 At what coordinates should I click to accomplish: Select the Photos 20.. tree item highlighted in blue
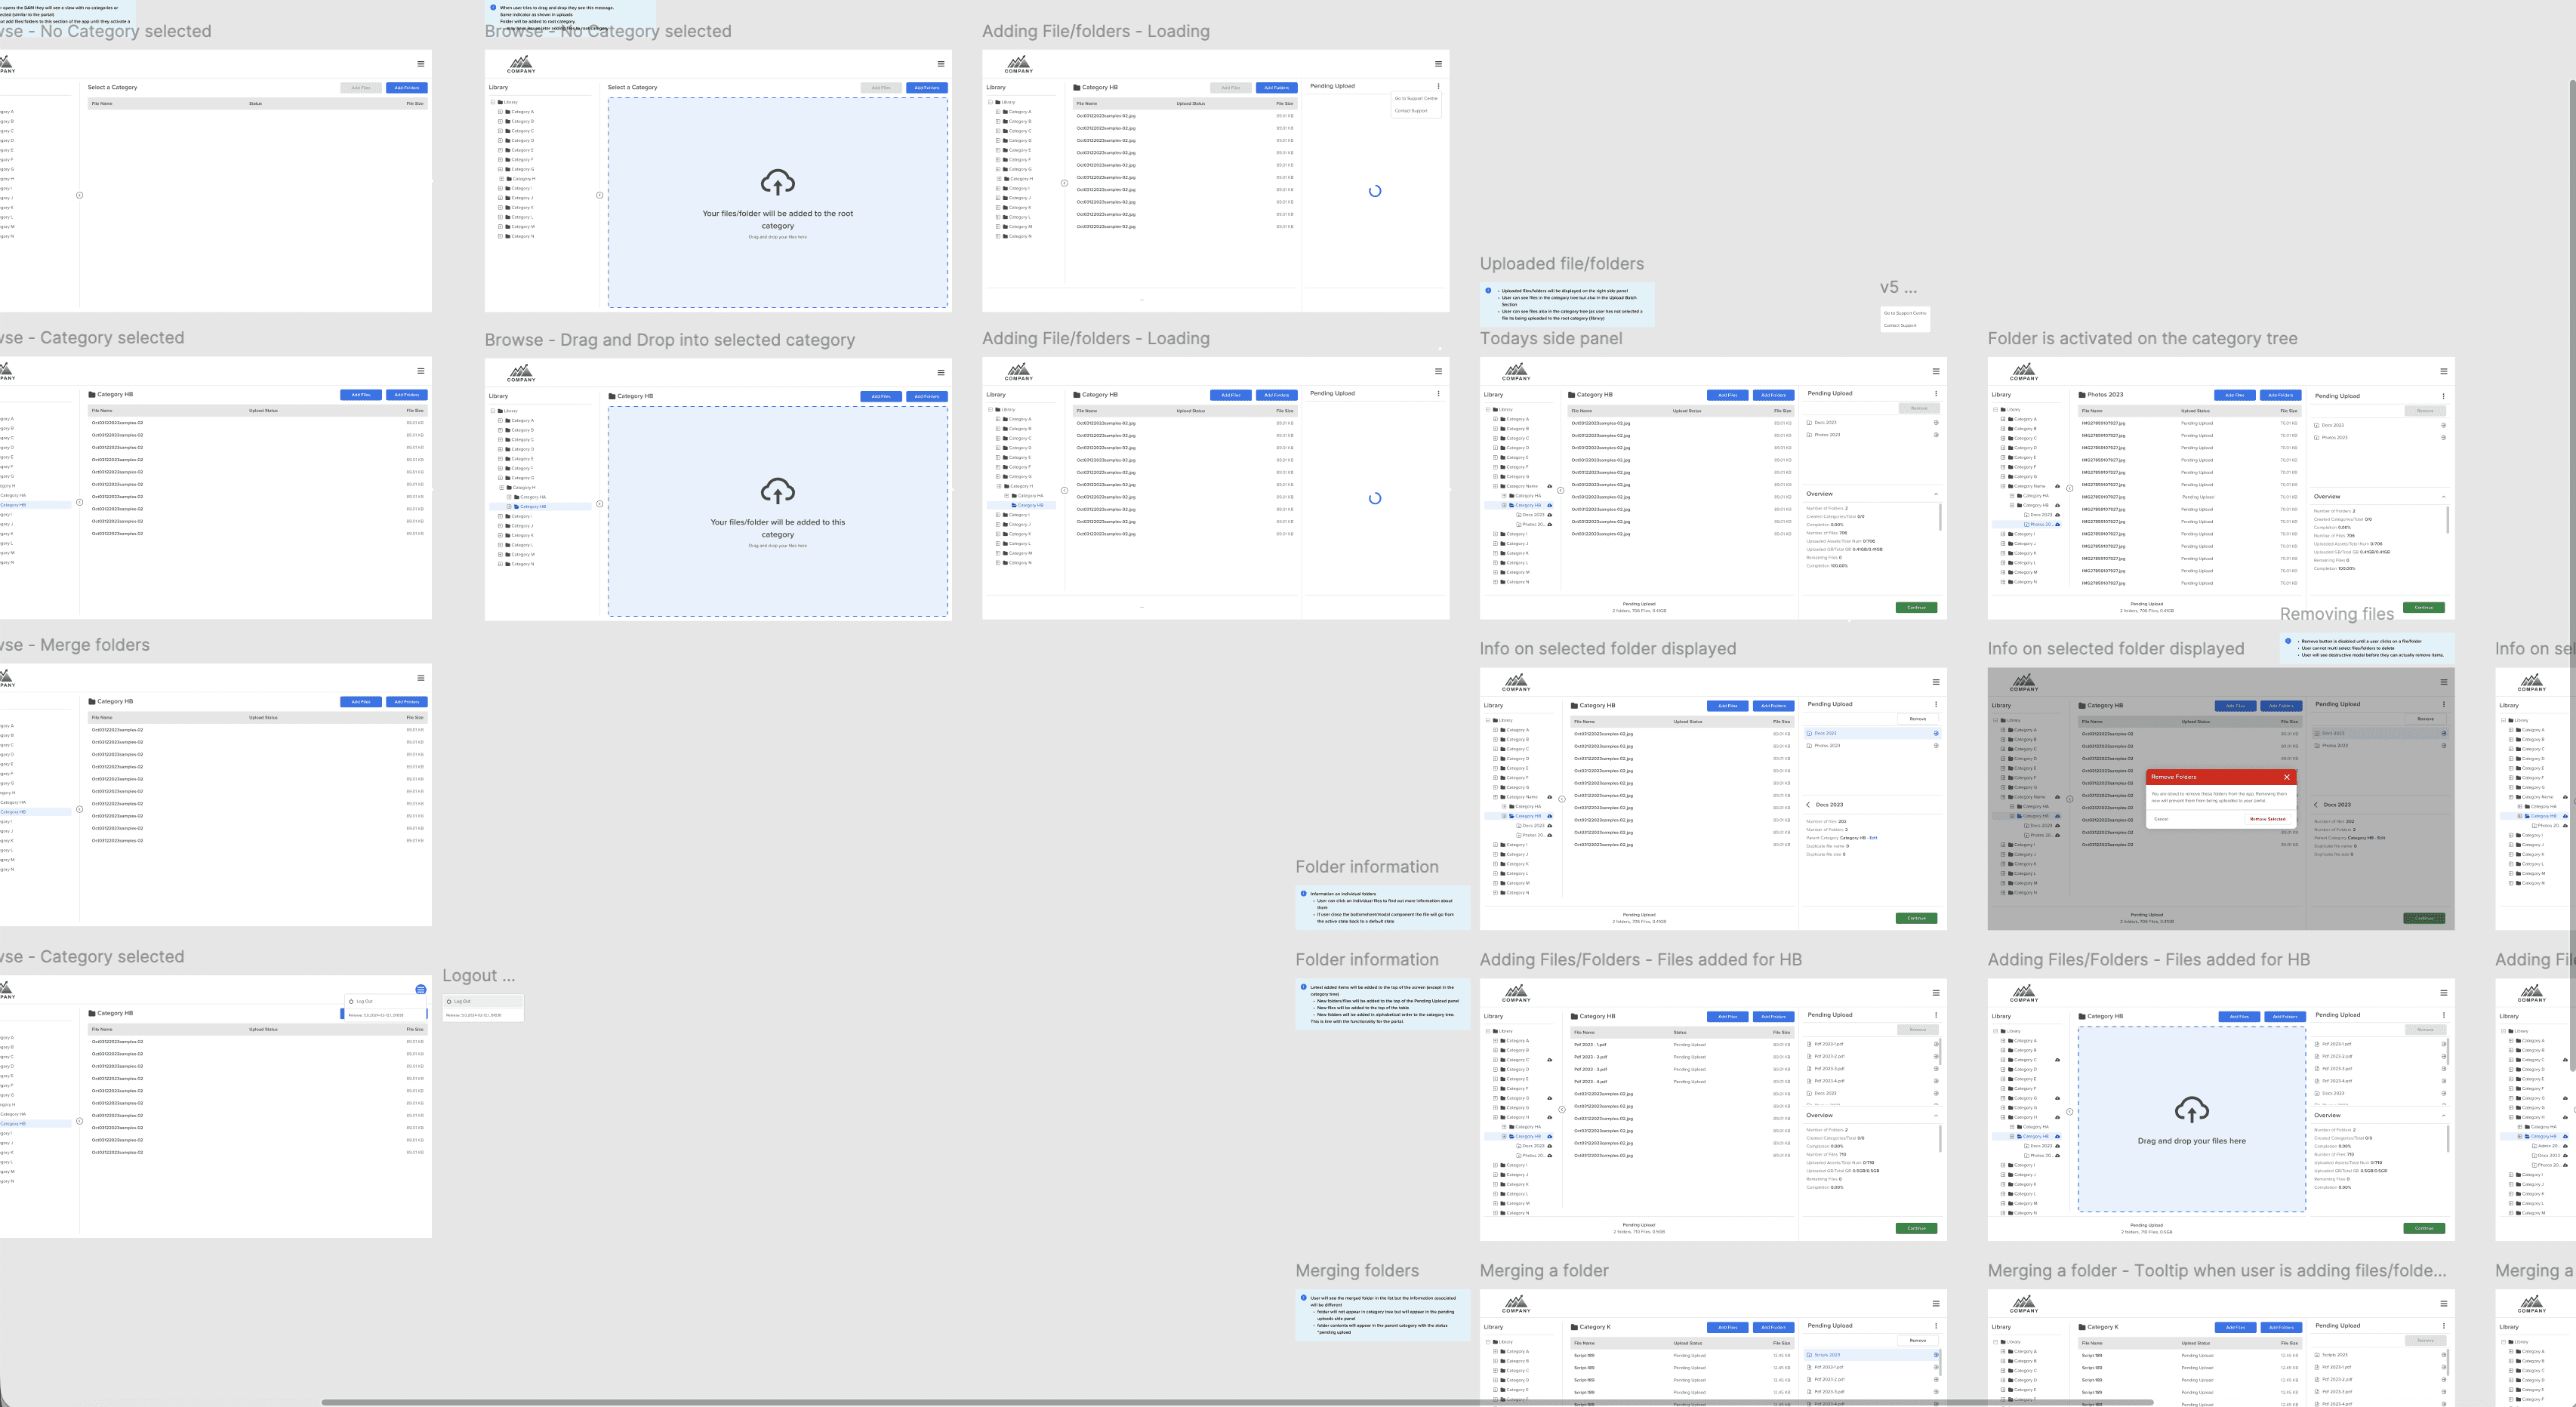point(2040,524)
